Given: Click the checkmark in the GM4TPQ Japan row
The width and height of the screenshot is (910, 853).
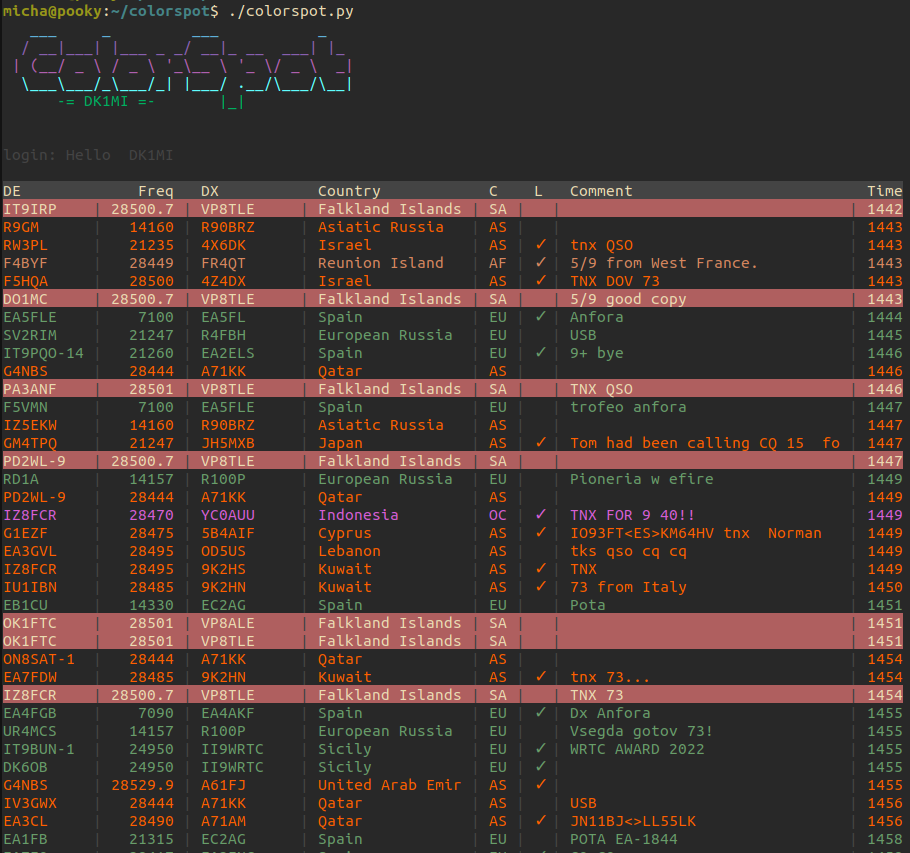Looking at the screenshot, I should point(540,443).
